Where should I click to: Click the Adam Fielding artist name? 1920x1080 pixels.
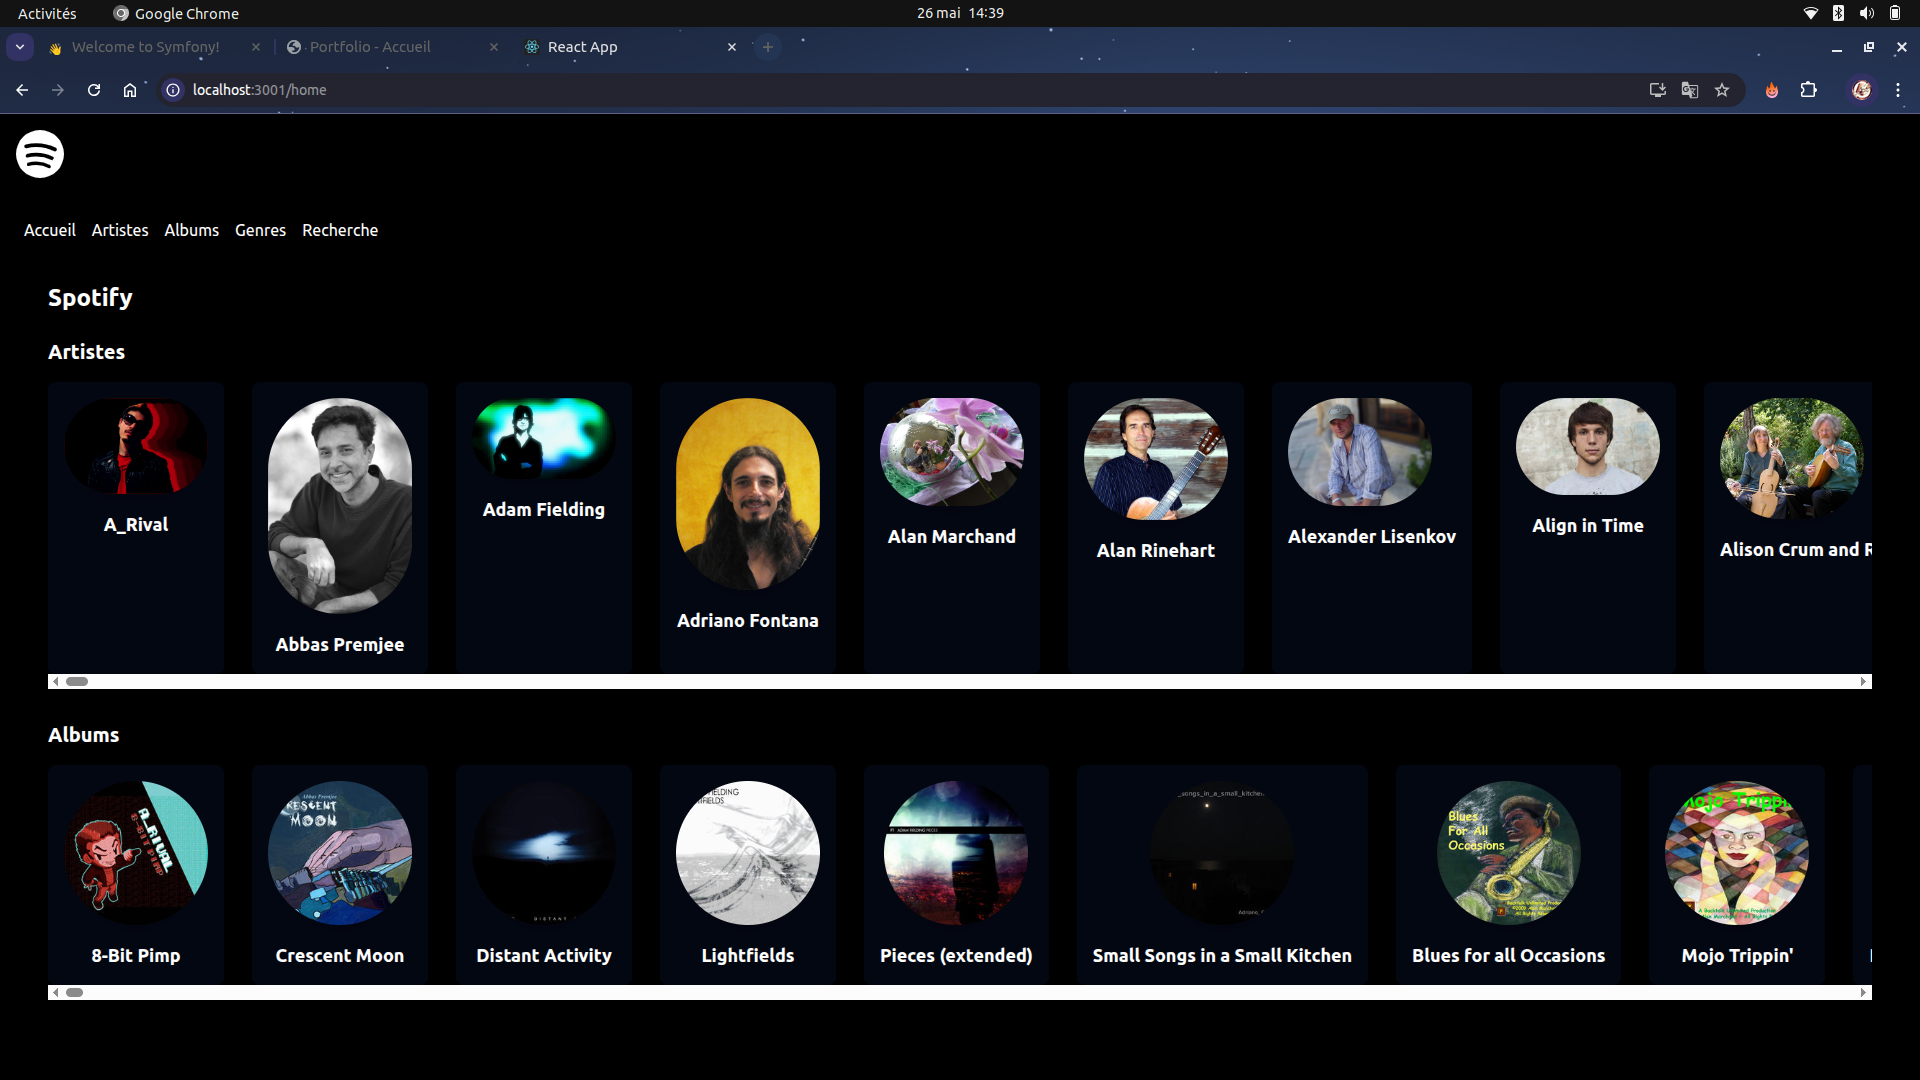pyautogui.click(x=544, y=510)
